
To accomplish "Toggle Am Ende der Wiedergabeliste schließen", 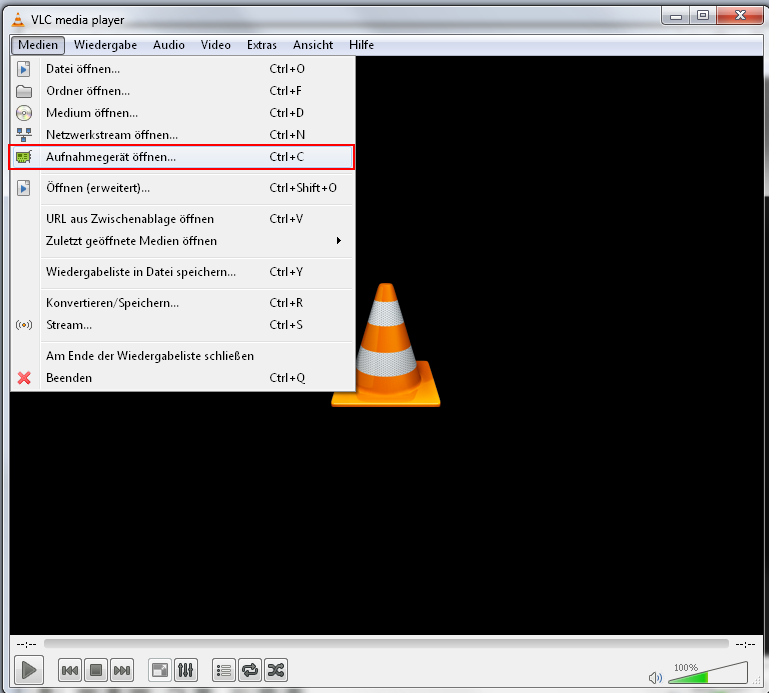I will click(x=182, y=356).
